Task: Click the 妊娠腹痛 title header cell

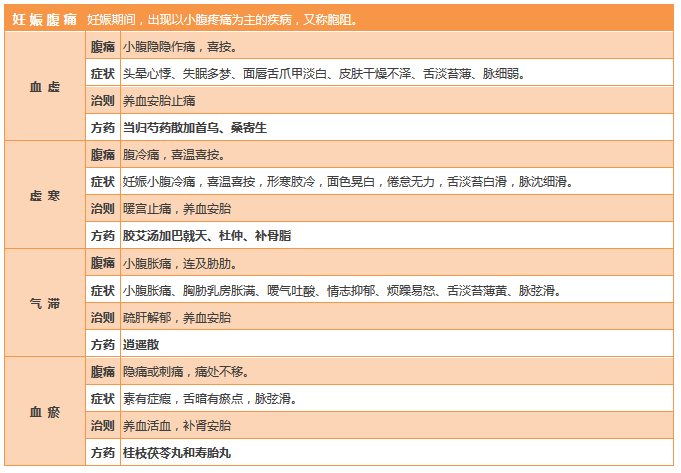Action: pyautogui.click(x=45, y=19)
